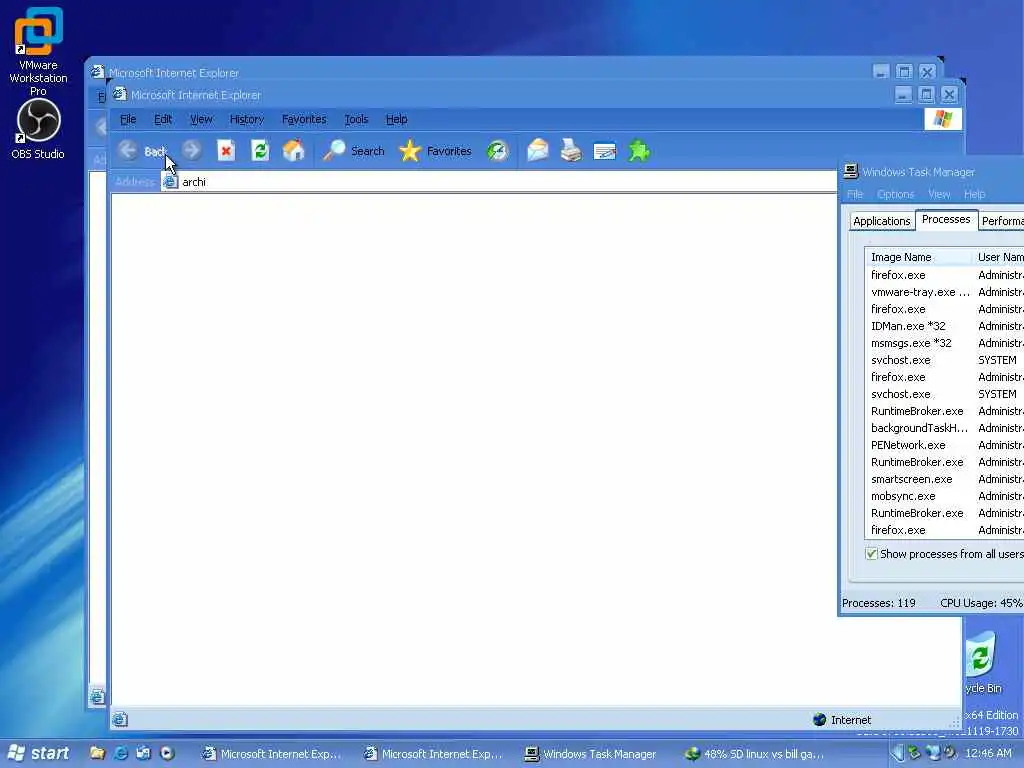Viewport: 1024px width, 768px height.
Task: Open the File menu in Internet Explorer
Action: (x=128, y=119)
